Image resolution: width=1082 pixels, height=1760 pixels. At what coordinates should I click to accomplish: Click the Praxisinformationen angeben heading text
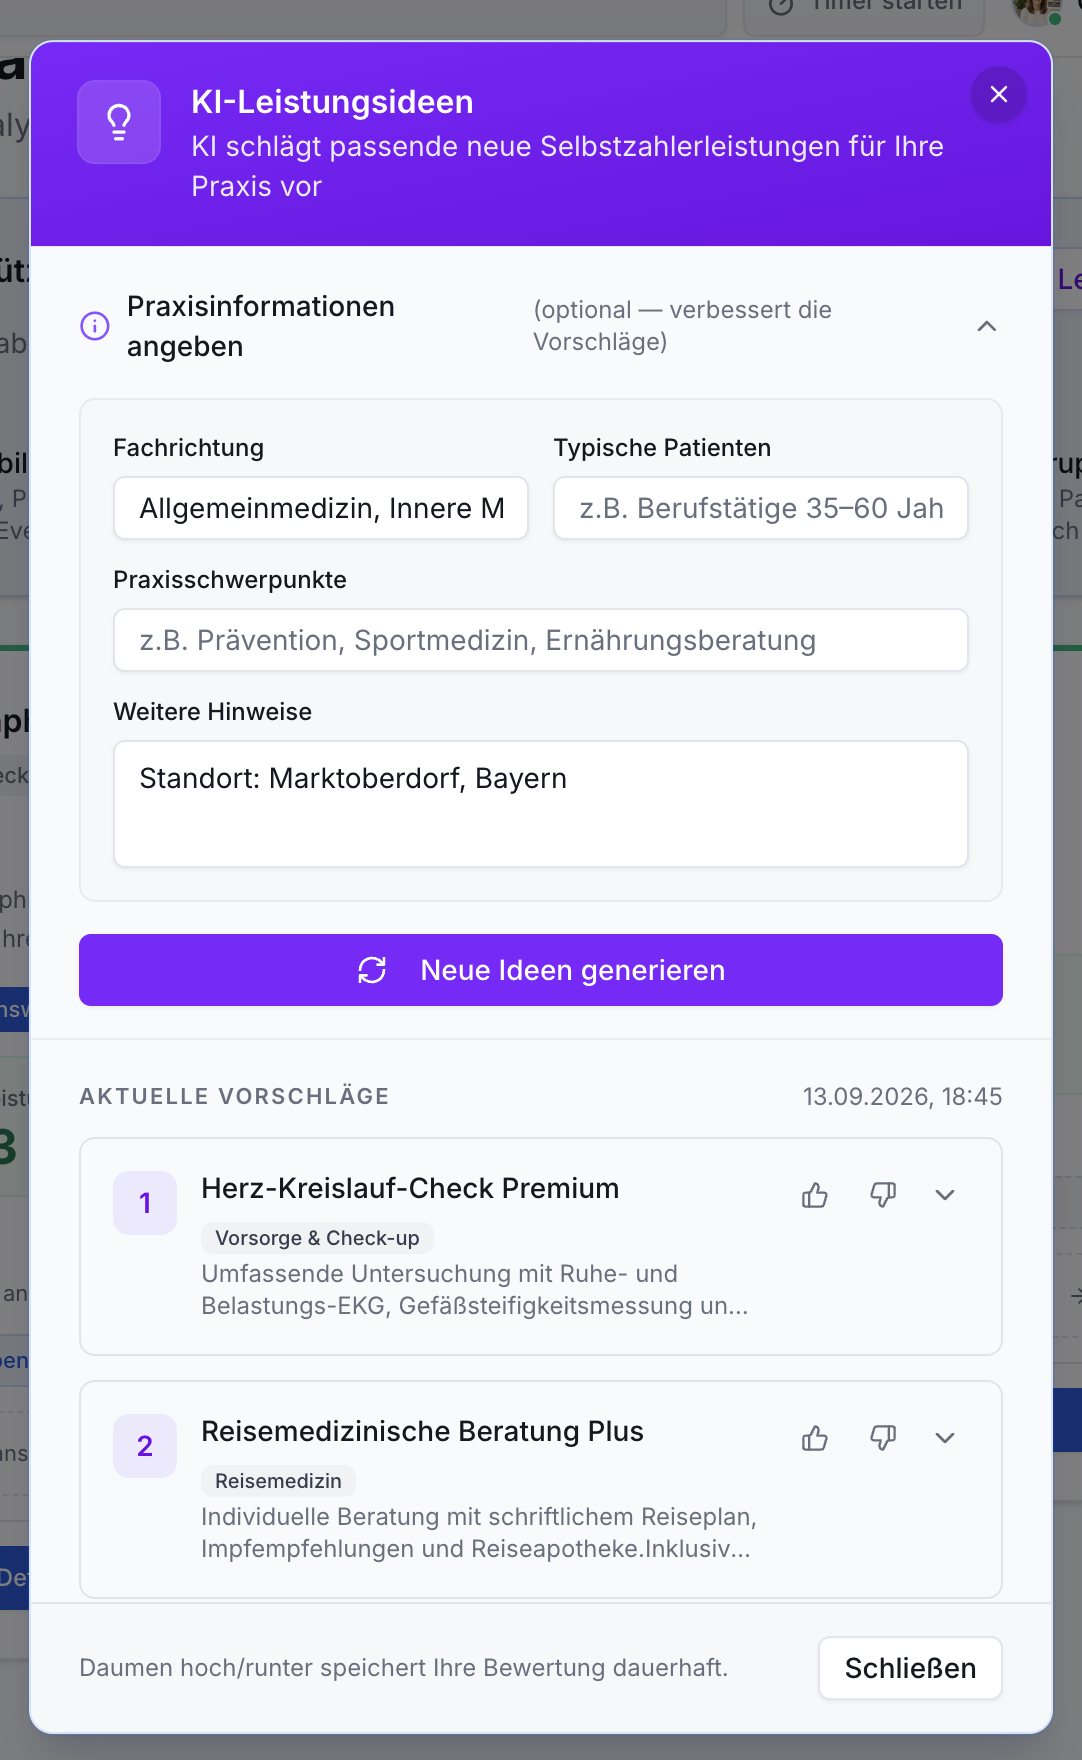point(261,326)
